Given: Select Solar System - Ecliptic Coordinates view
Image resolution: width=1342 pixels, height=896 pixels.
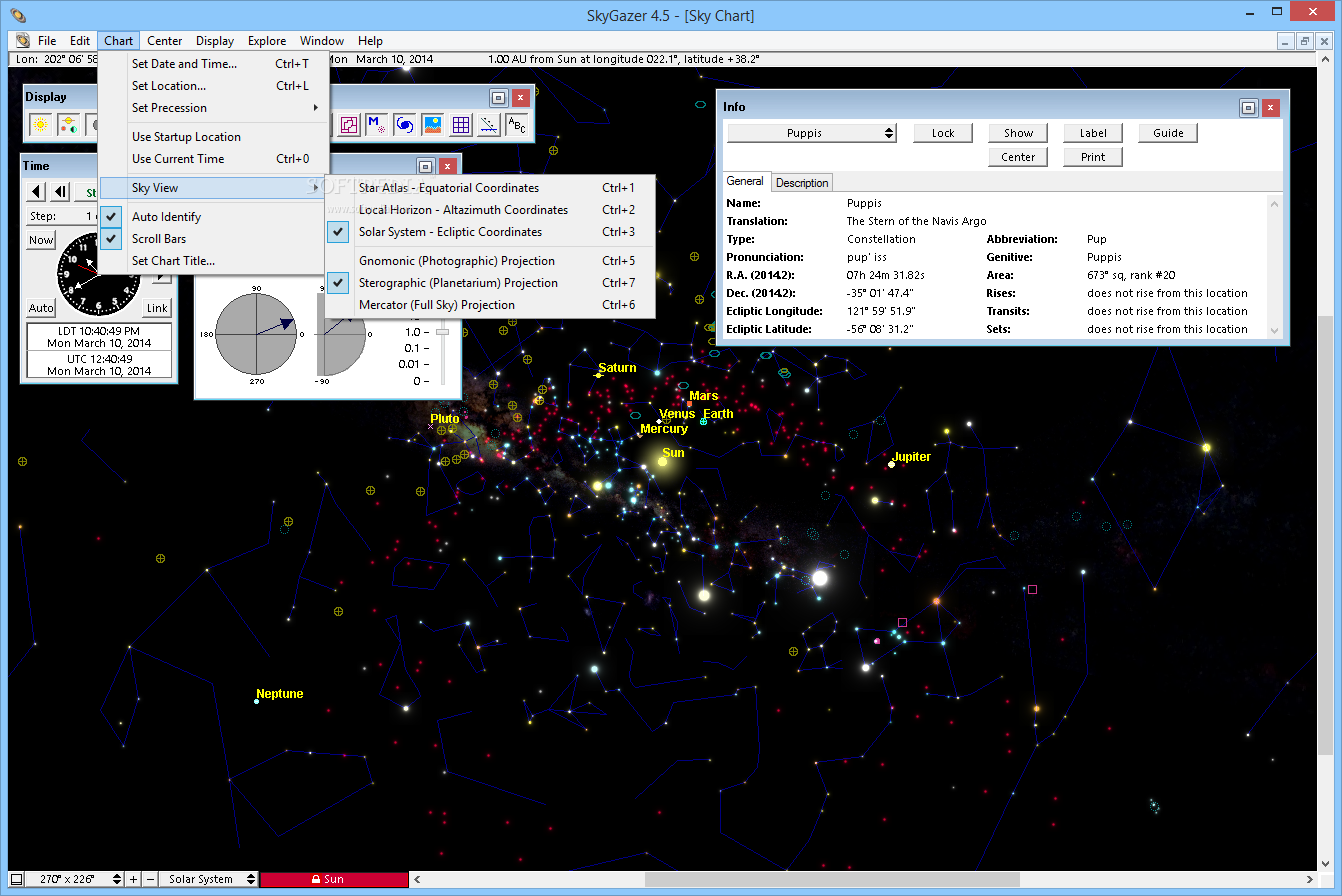Looking at the screenshot, I should 490,232.
